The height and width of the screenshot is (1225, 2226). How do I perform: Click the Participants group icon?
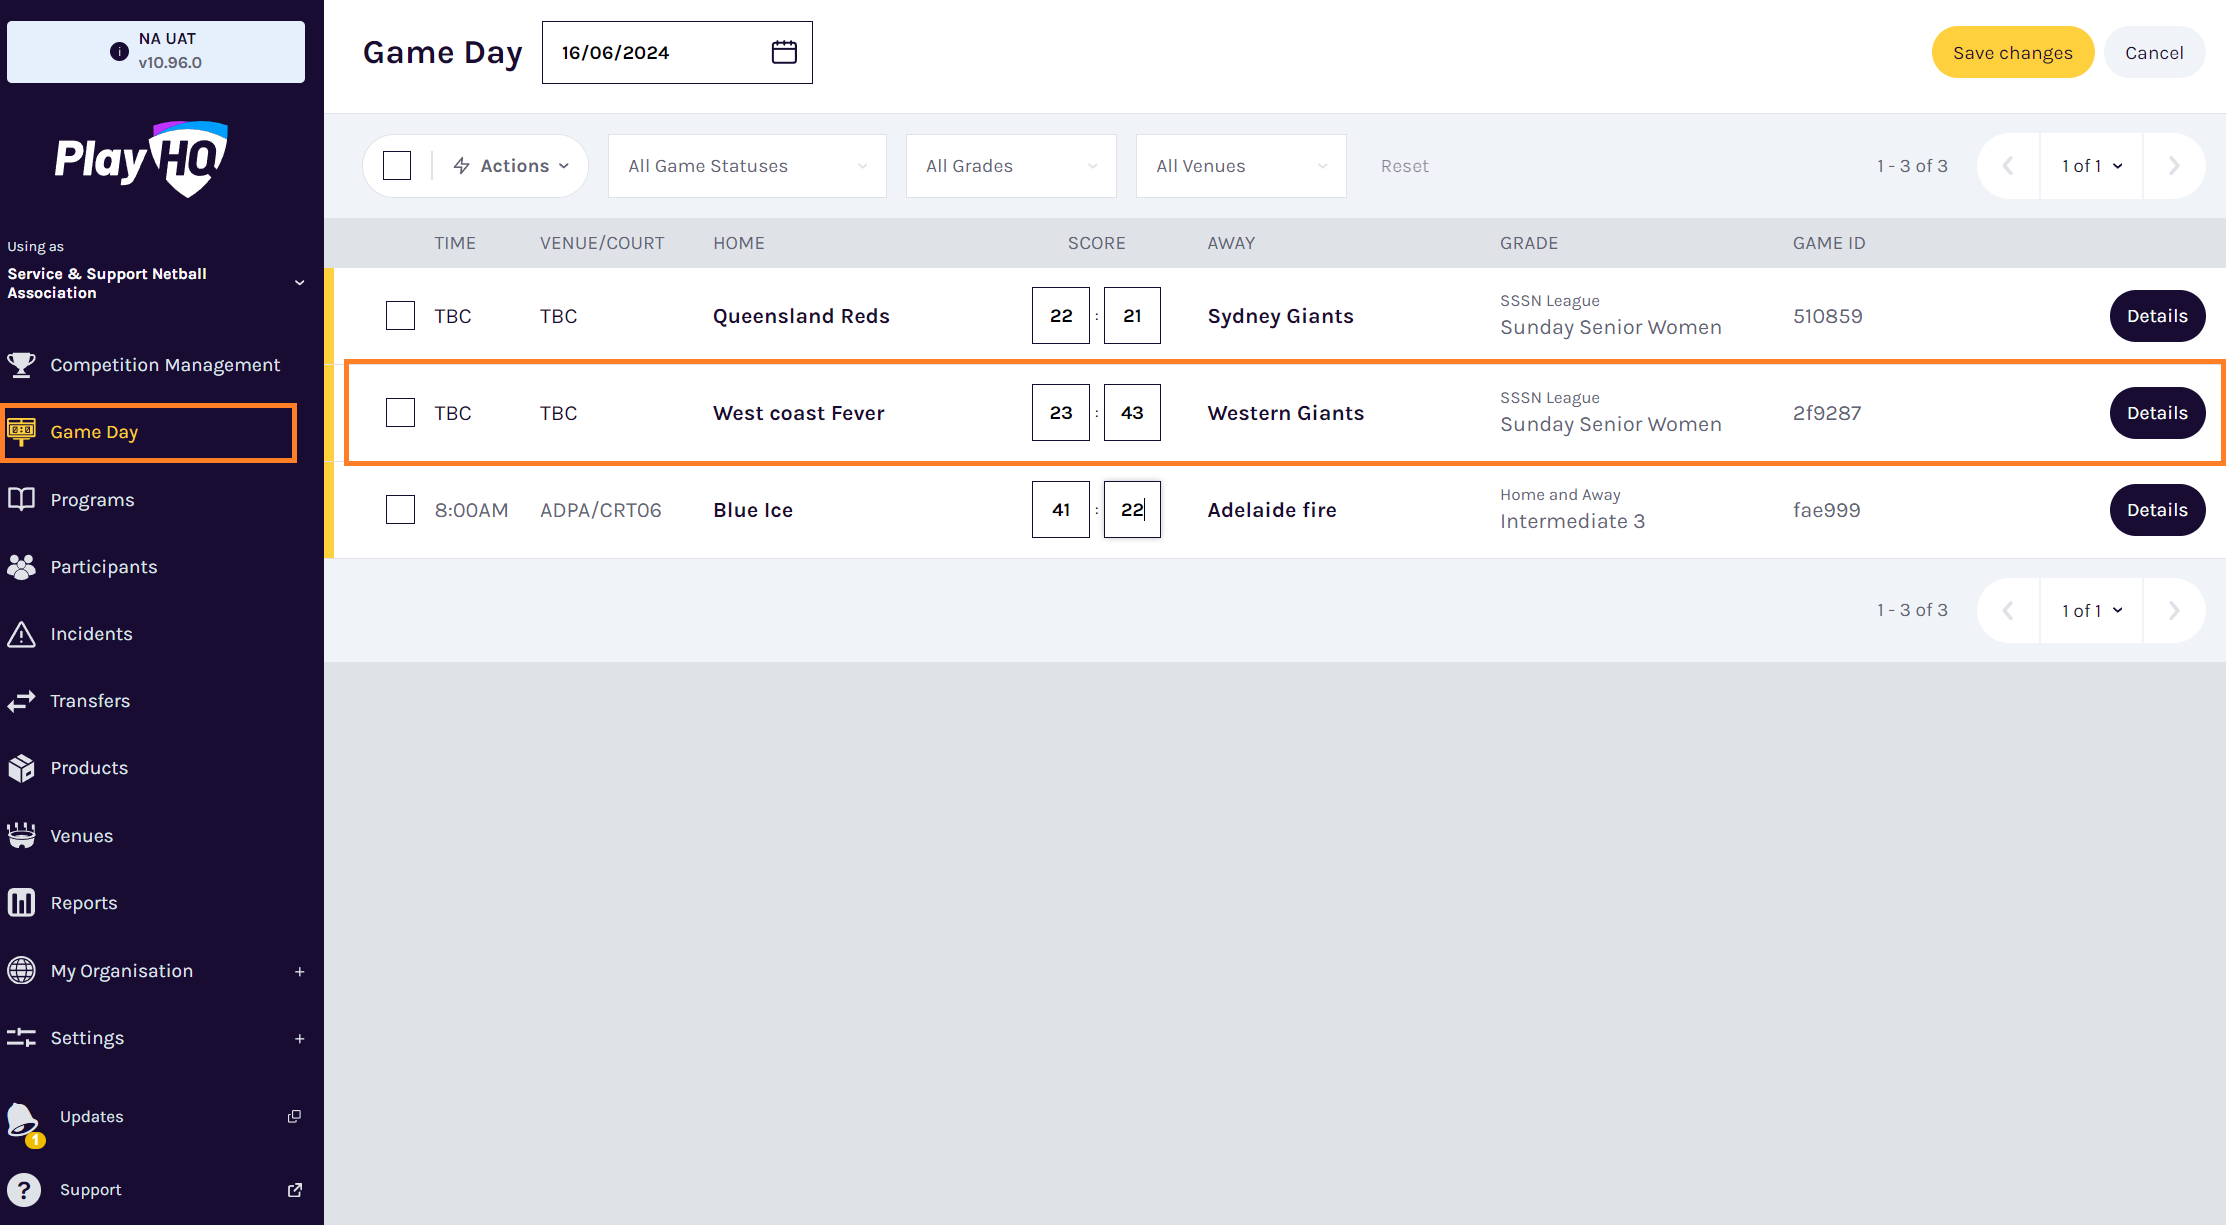pyautogui.click(x=21, y=567)
